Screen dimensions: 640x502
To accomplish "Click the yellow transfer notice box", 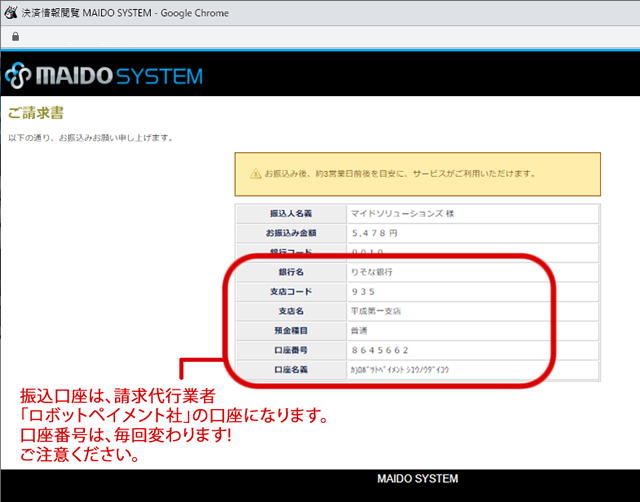I will 418,174.
